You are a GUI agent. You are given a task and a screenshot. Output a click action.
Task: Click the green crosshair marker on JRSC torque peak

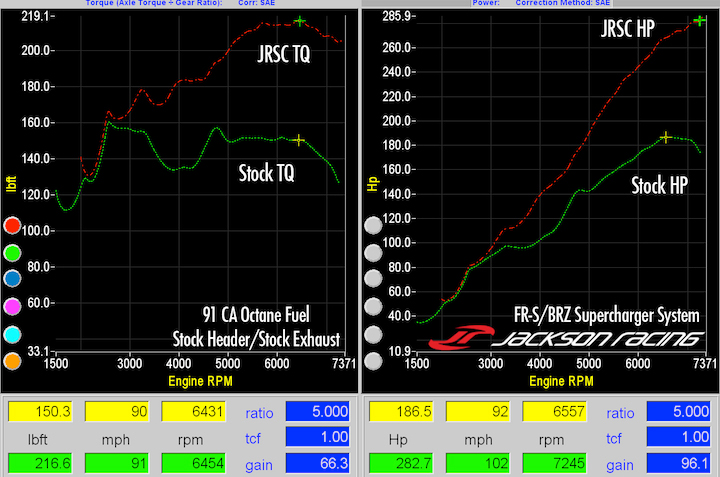pyautogui.click(x=300, y=21)
